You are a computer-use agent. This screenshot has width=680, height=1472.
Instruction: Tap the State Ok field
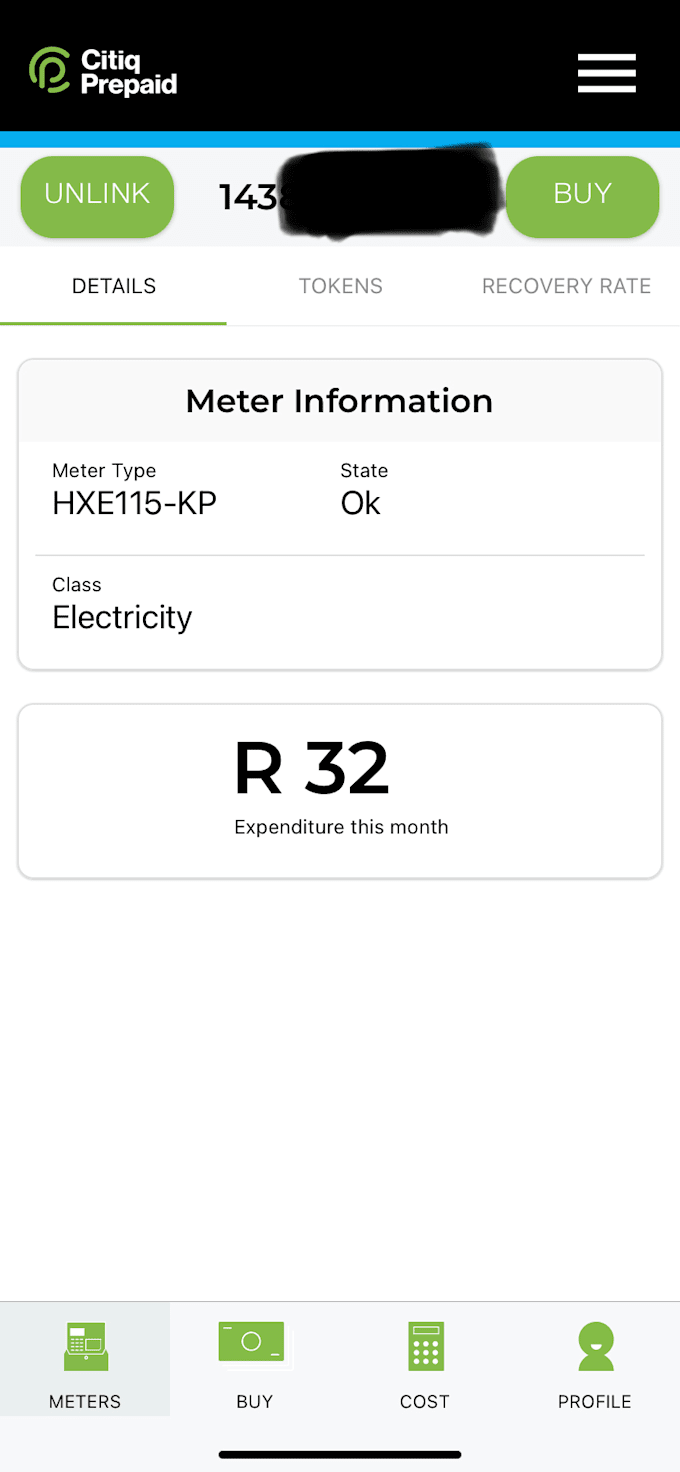(364, 490)
